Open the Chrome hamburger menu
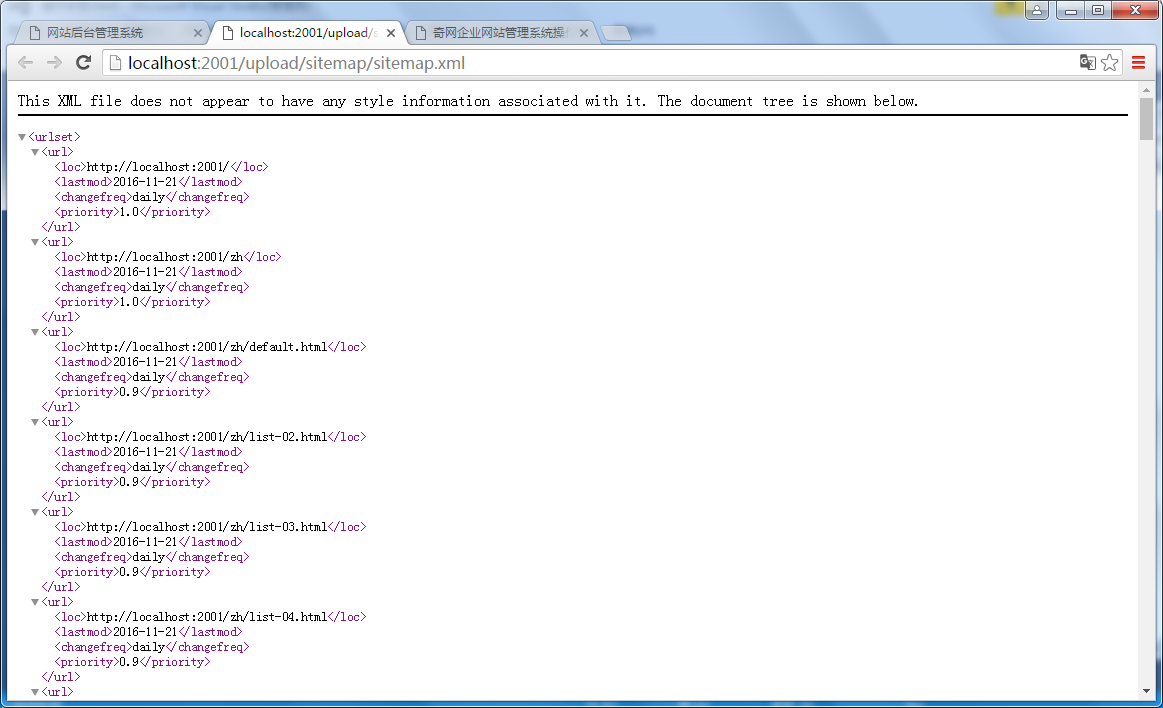Viewport: 1163px width, 708px height. click(x=1138, y=63)
